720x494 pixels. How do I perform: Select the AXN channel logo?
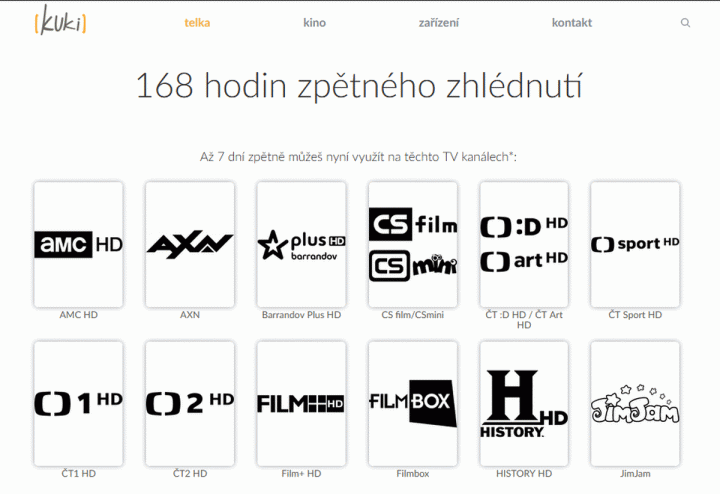[190, 244]
